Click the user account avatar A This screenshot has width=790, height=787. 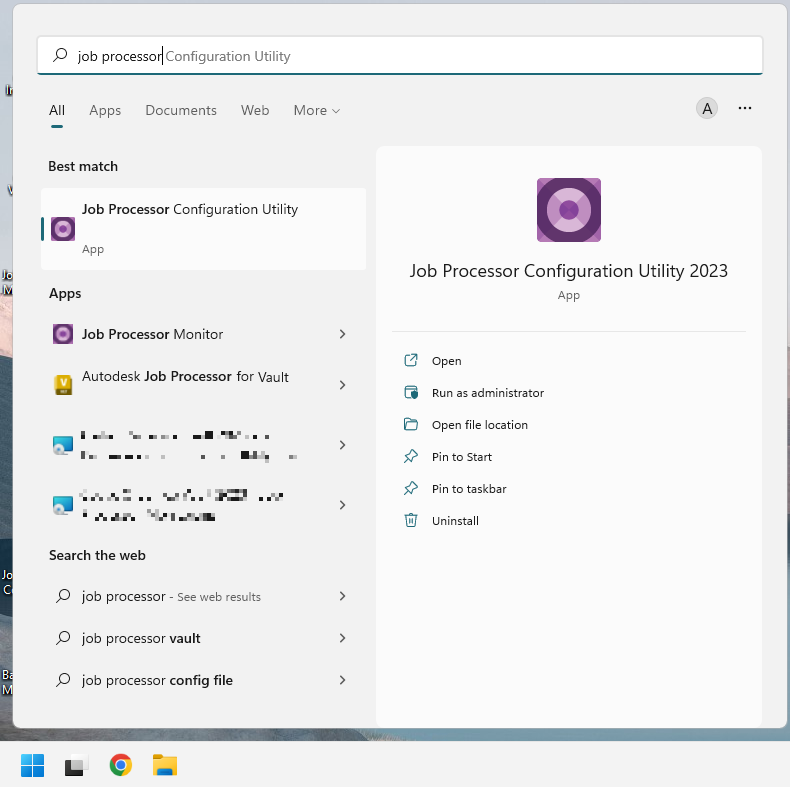(707, 108)
